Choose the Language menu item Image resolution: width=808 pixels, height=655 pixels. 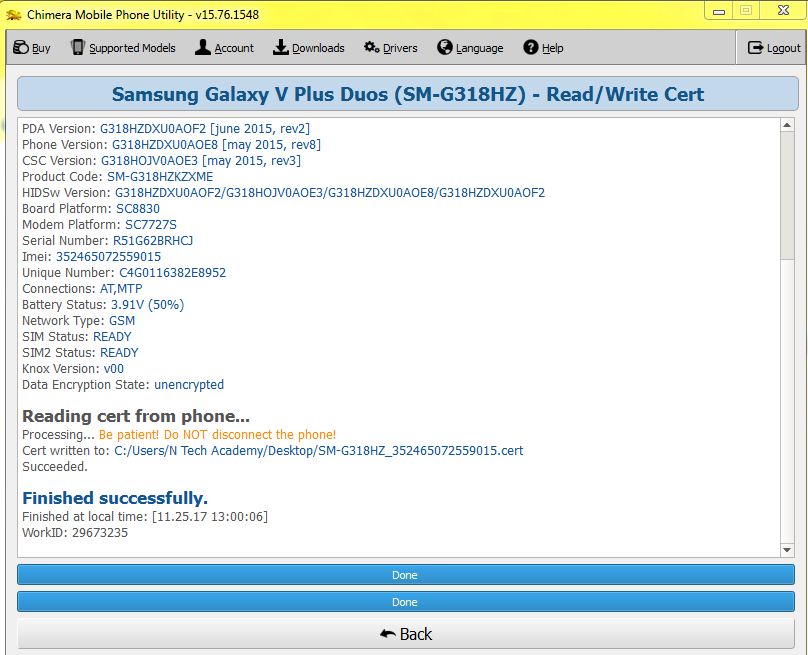(479, 48)
